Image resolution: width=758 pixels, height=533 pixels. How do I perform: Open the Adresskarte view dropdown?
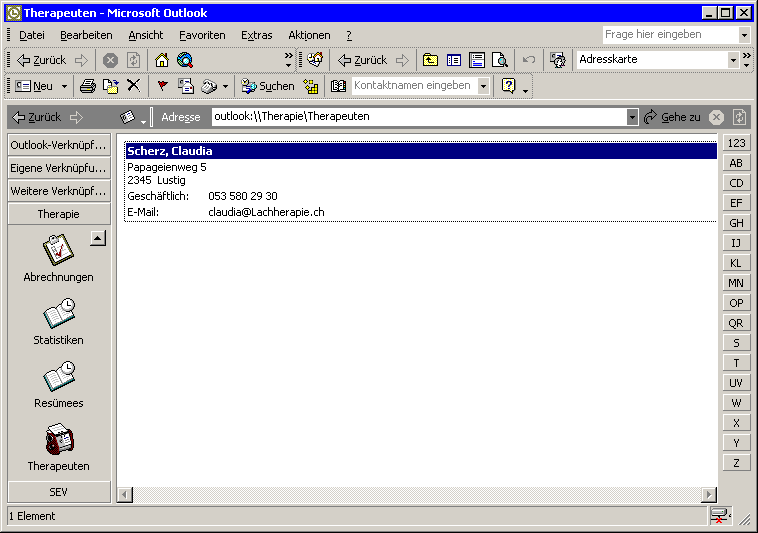733,60
